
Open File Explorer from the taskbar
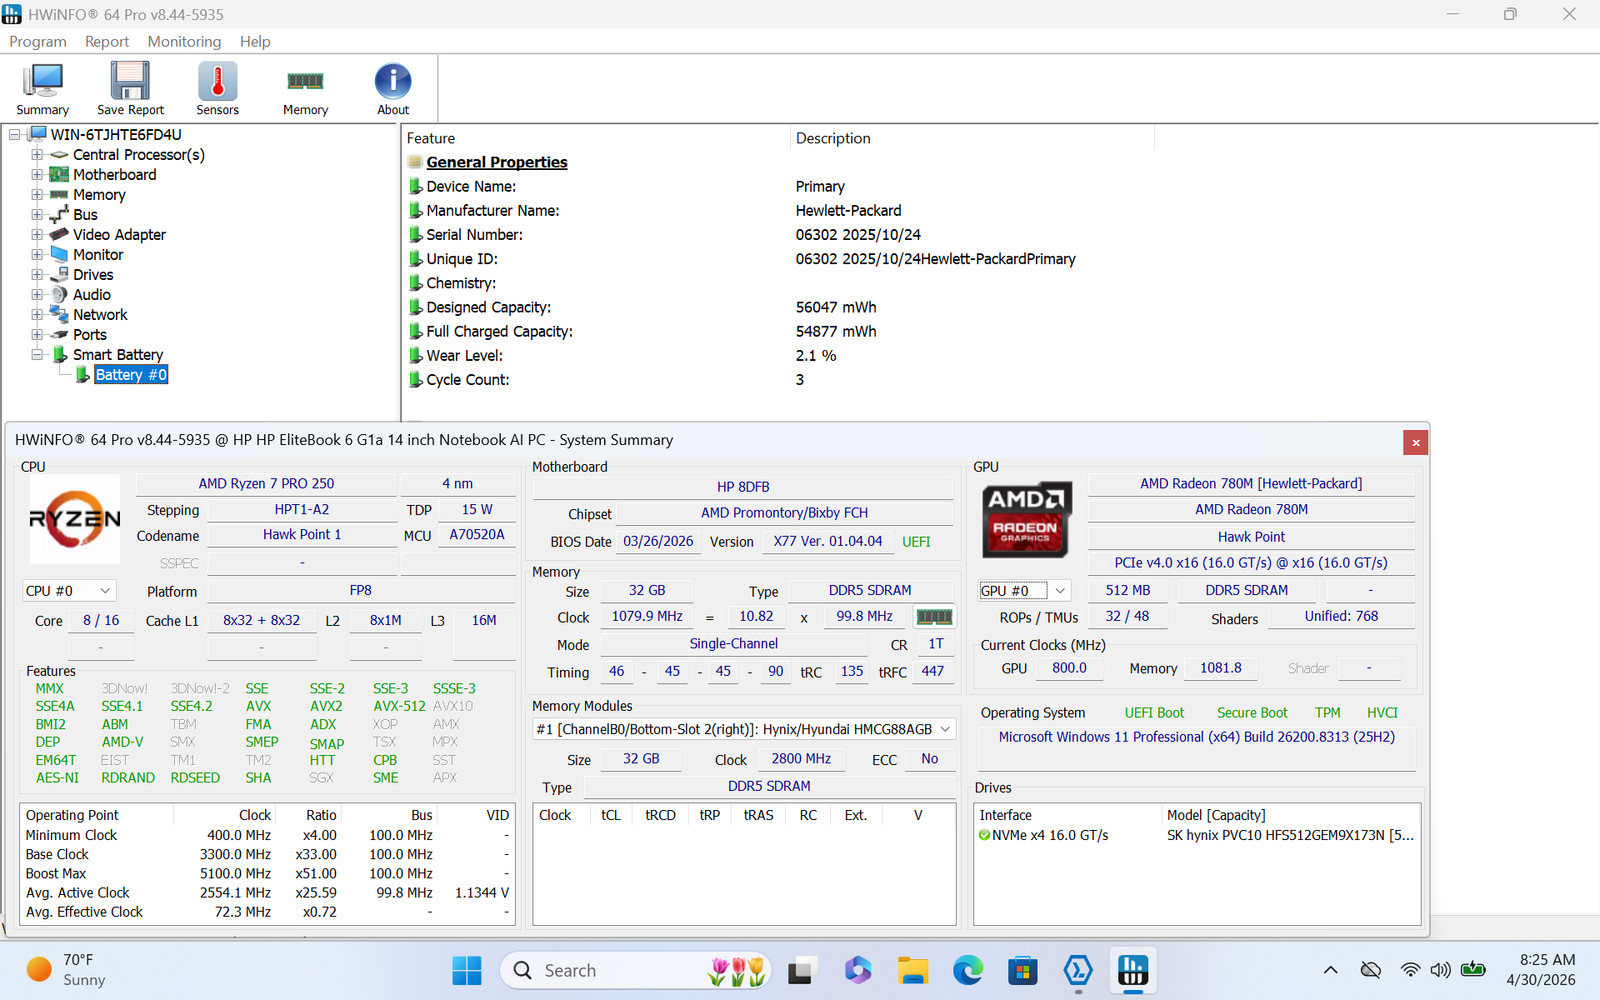click(x=912, y=970)
